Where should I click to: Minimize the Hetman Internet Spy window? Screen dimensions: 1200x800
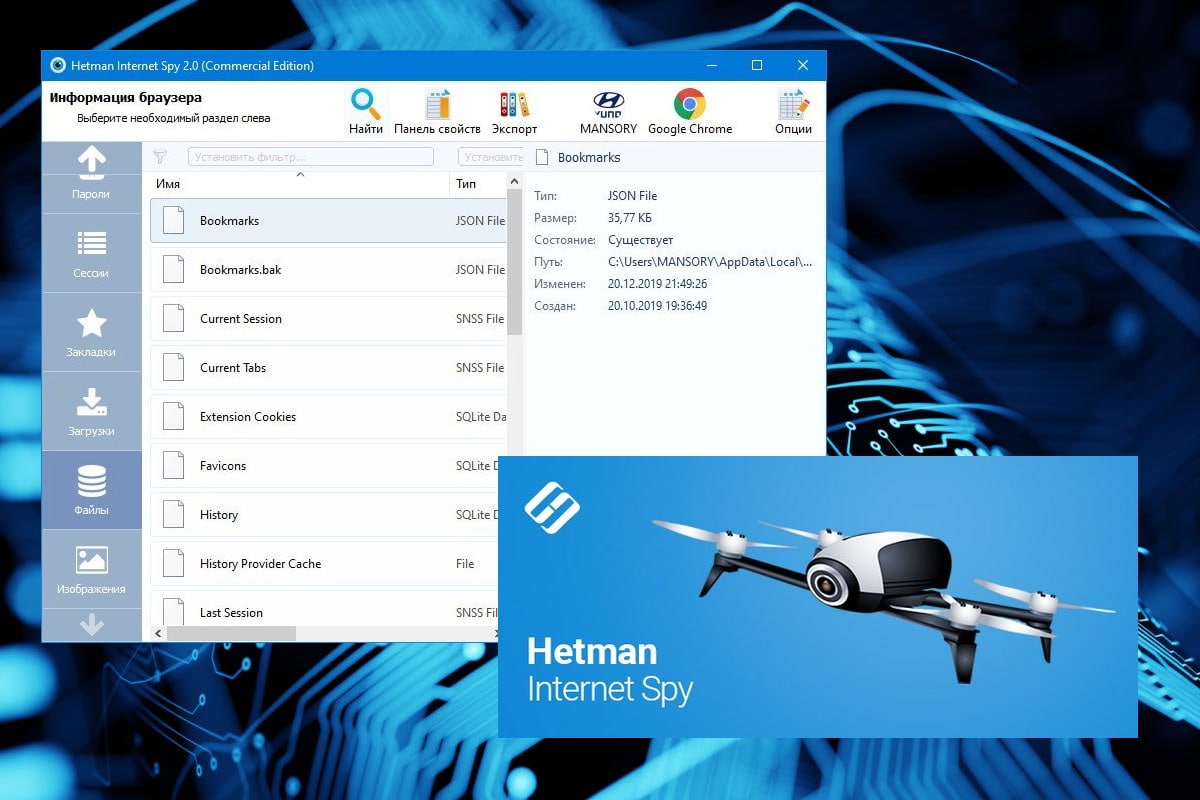click(x=711, y=66)
